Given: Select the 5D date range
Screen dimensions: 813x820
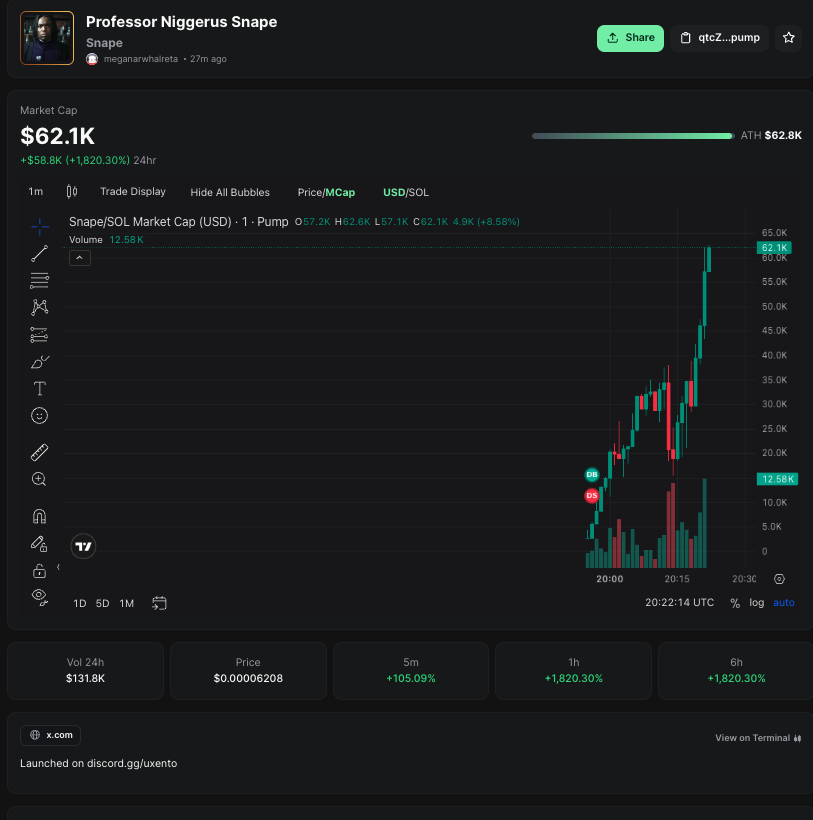Looking at the screenshot, I should [102, 603].
